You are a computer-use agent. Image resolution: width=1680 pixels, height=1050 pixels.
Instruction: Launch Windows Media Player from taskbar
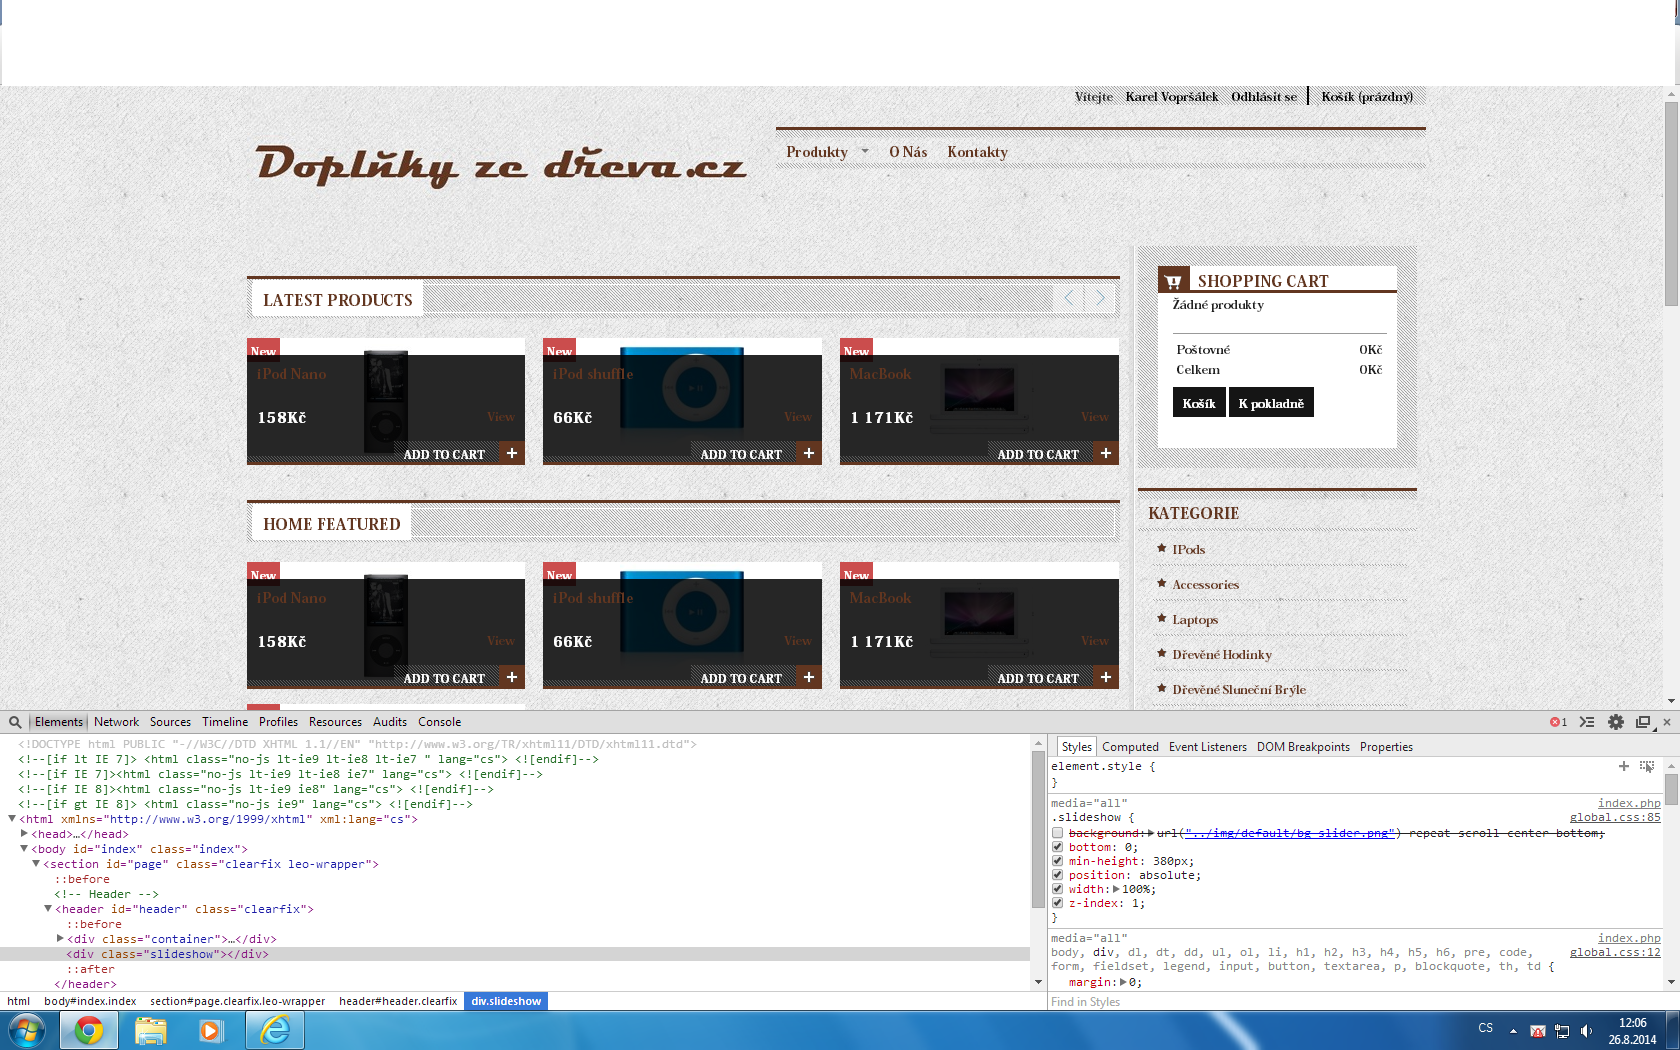click(x=211, y=1030)
